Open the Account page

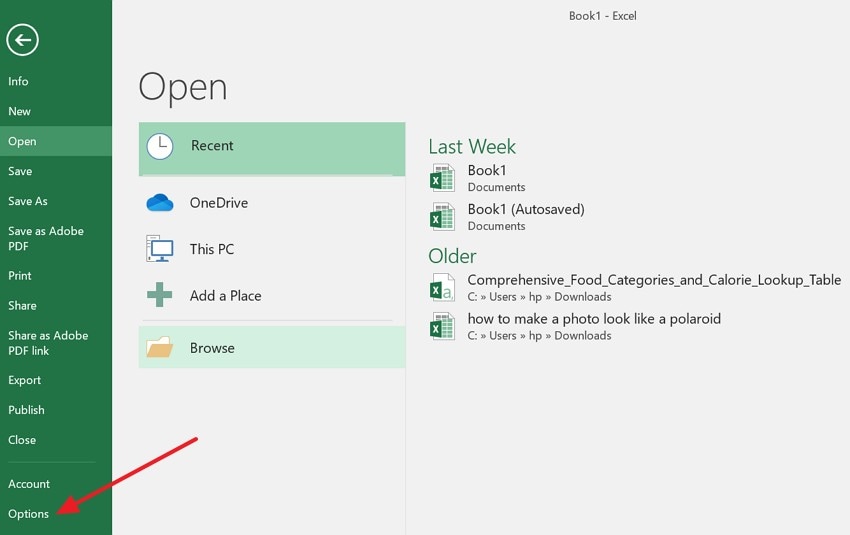tap(56, 484)
